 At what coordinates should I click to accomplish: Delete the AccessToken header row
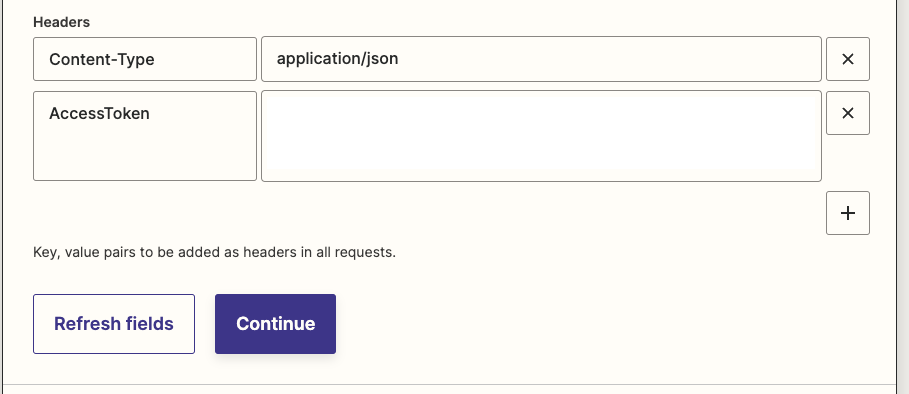pos(848,113)
